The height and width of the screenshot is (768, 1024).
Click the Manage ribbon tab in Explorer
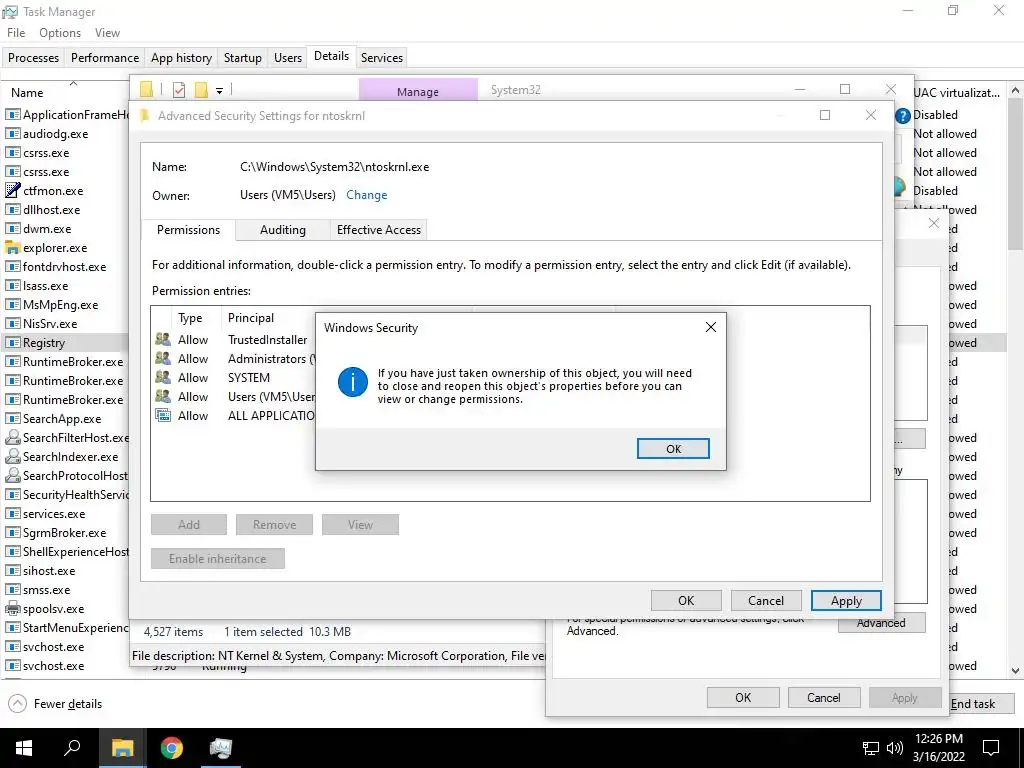(418, 91)
